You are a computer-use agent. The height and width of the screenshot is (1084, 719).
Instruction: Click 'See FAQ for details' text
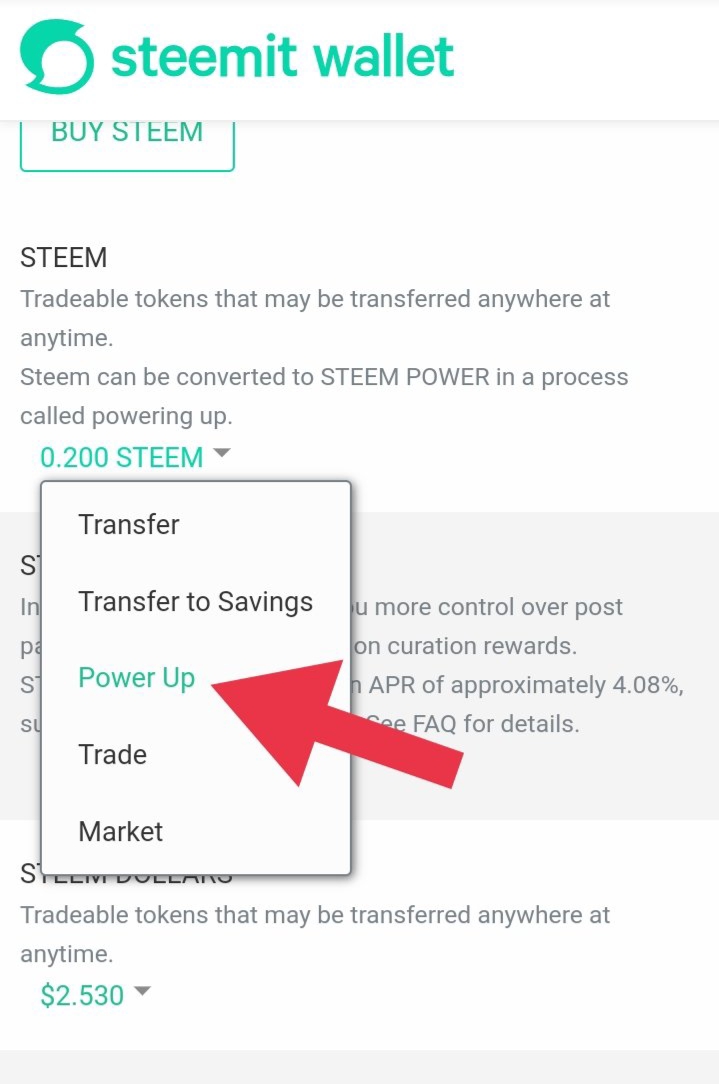[474, 723]
